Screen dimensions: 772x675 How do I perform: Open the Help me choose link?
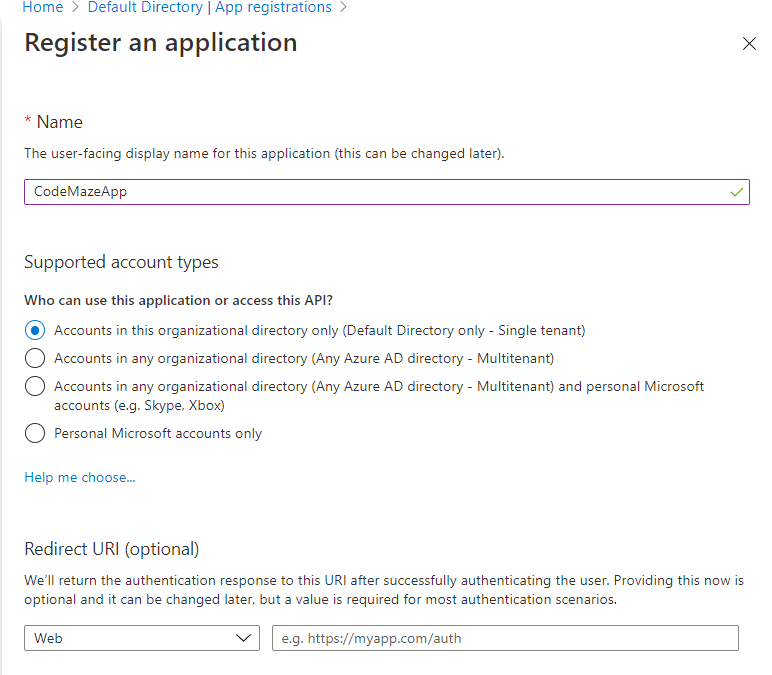point(80,477)
